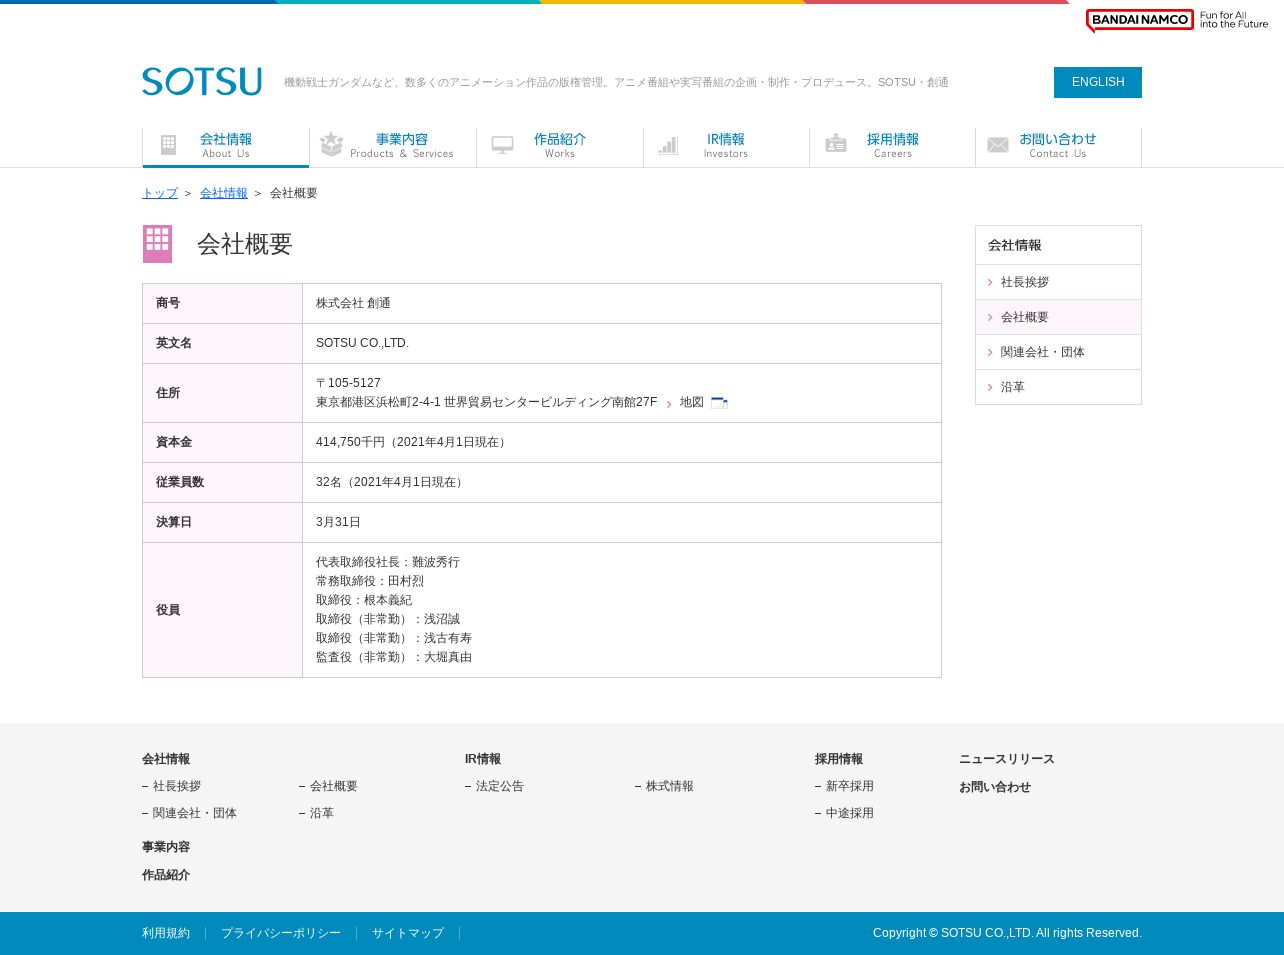Open footer 社長挨拶 link
The image size is (1284, 955).
click(177, 786)
